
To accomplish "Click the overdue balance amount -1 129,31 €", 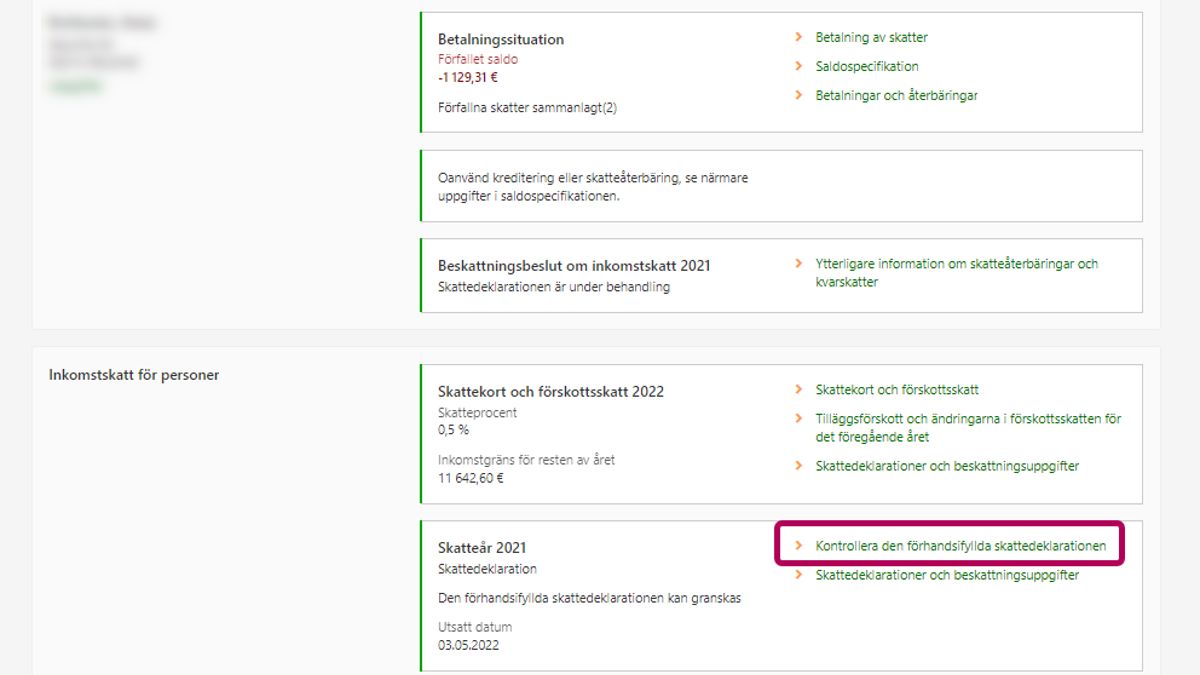I will 468,77.
